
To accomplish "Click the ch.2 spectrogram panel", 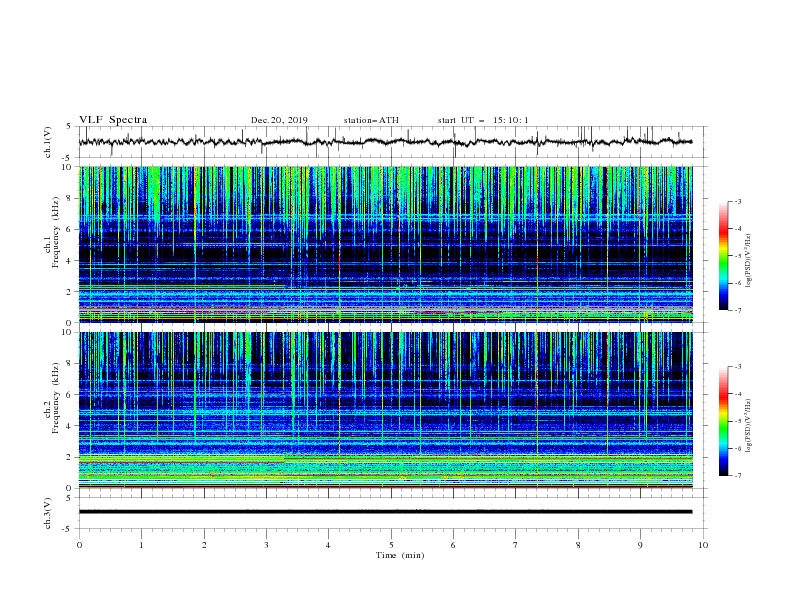I will tap(385, 410).
